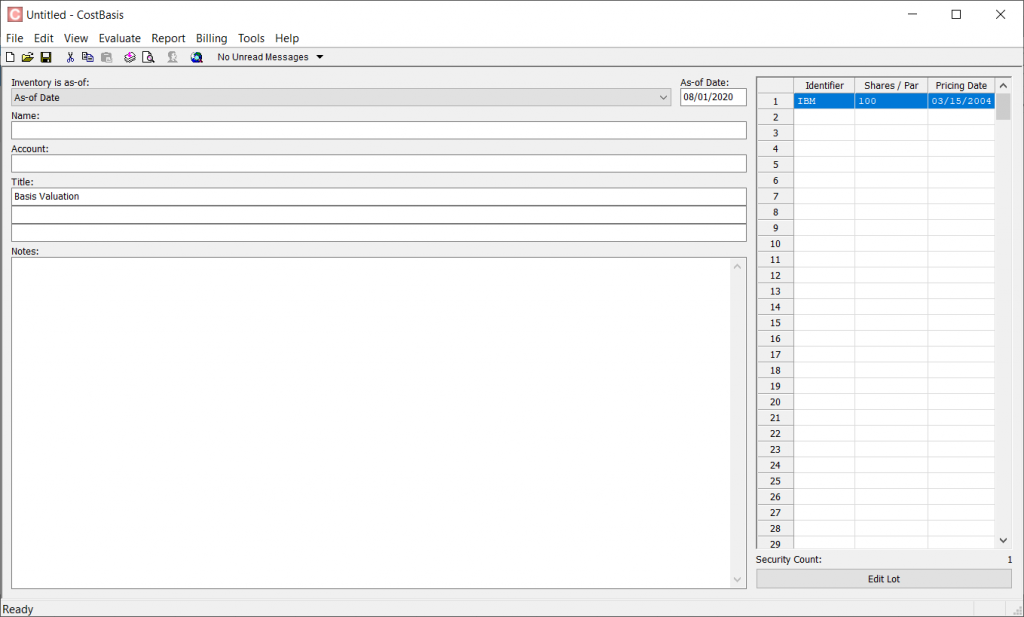Click the empty Identifier cell in row 2

click(824, 117)
